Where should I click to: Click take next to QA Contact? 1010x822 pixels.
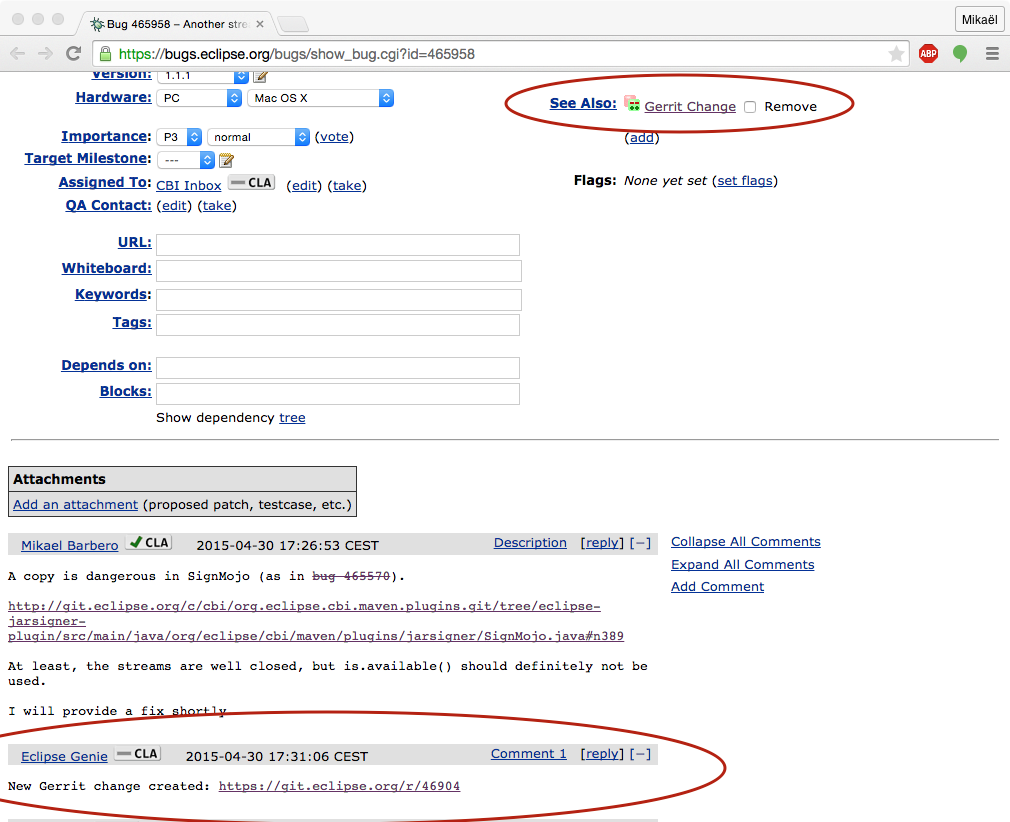[x=217, y=206]
